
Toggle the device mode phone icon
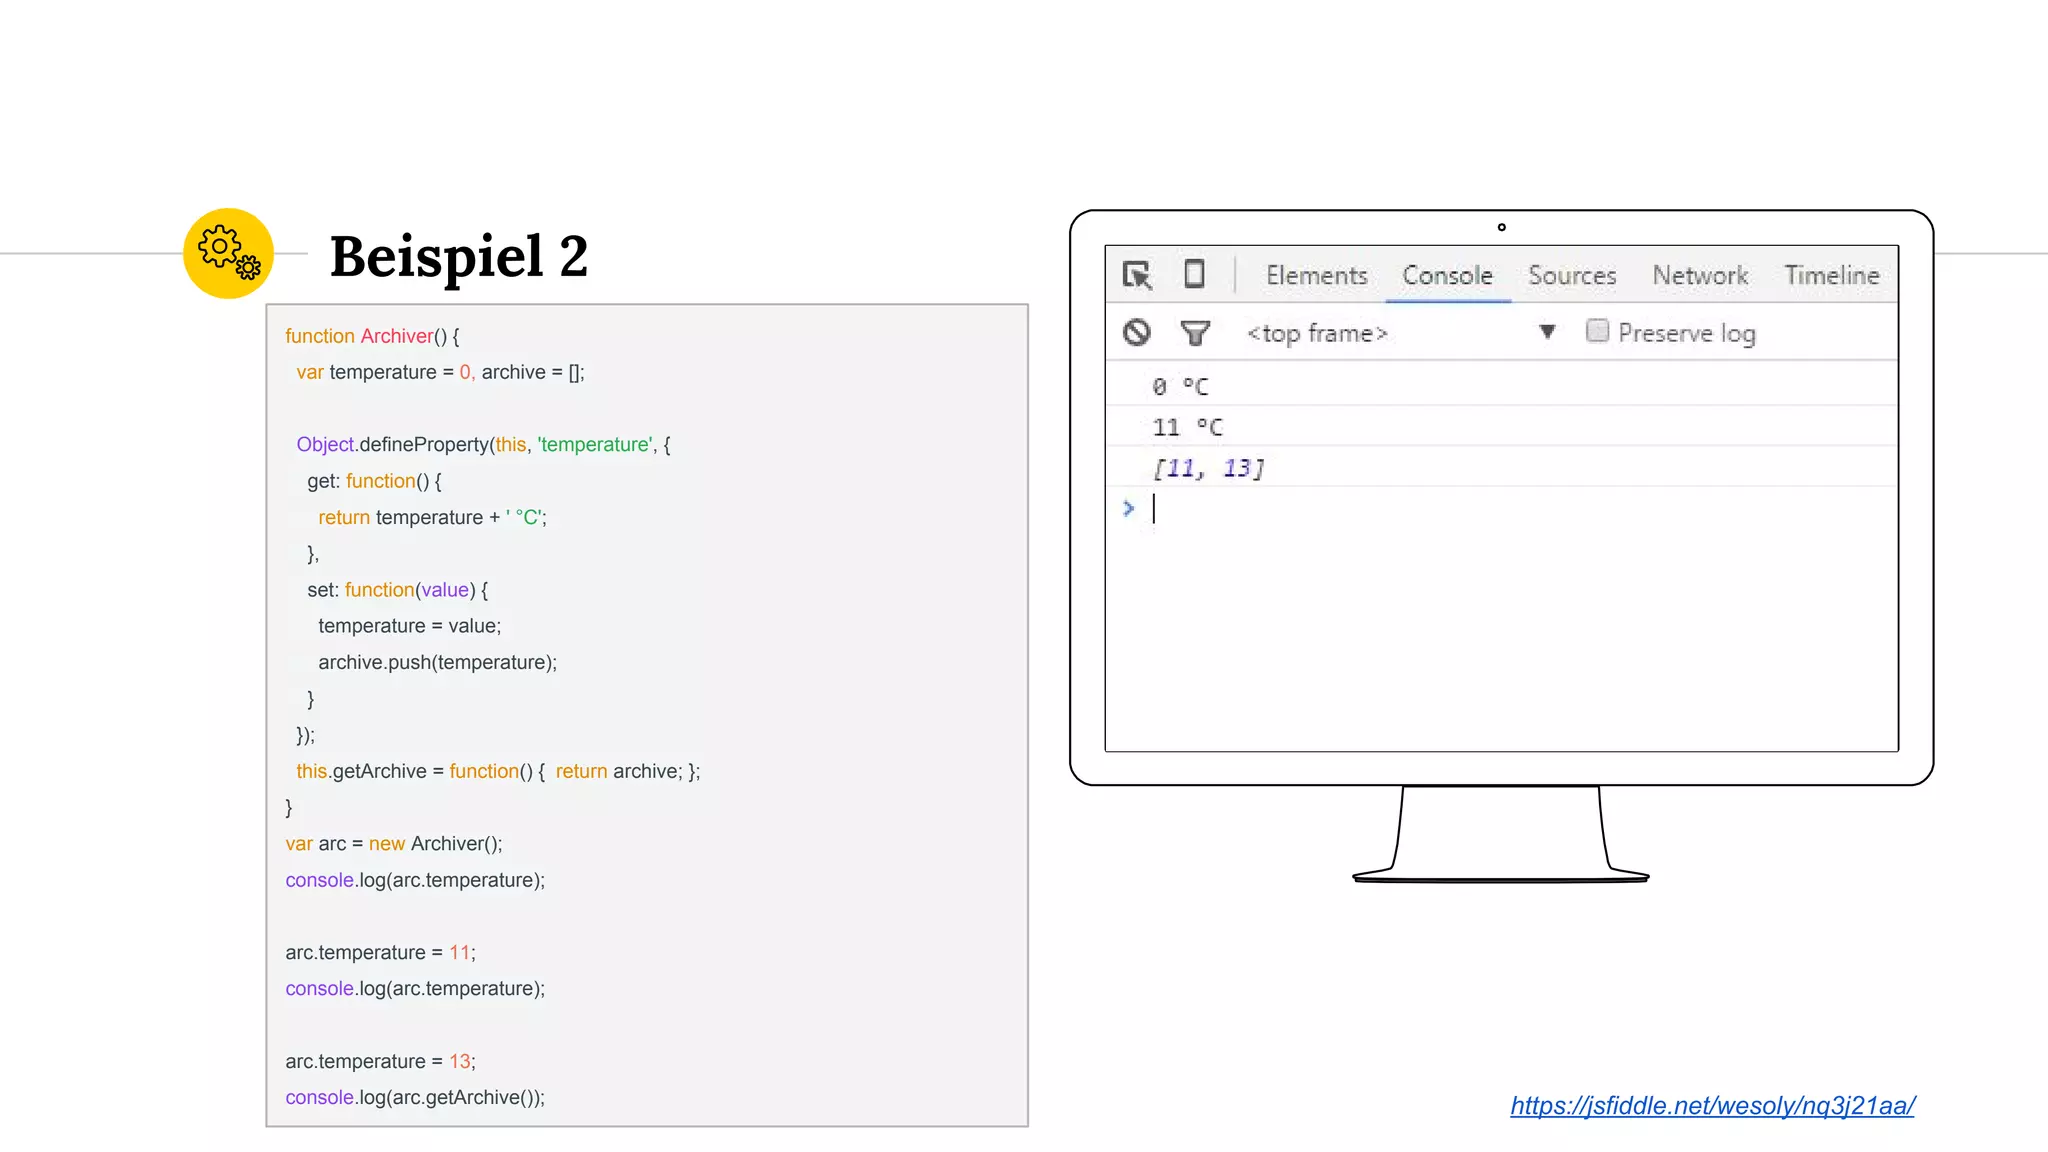1194,274
